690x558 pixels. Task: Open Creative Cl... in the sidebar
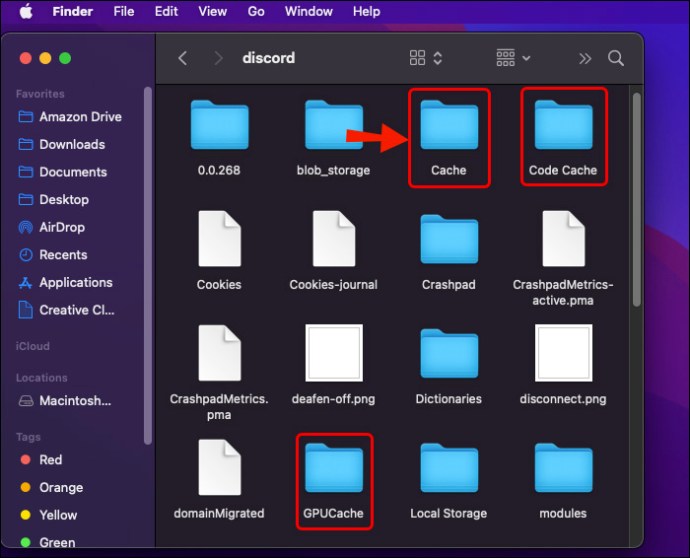[66, 310]
